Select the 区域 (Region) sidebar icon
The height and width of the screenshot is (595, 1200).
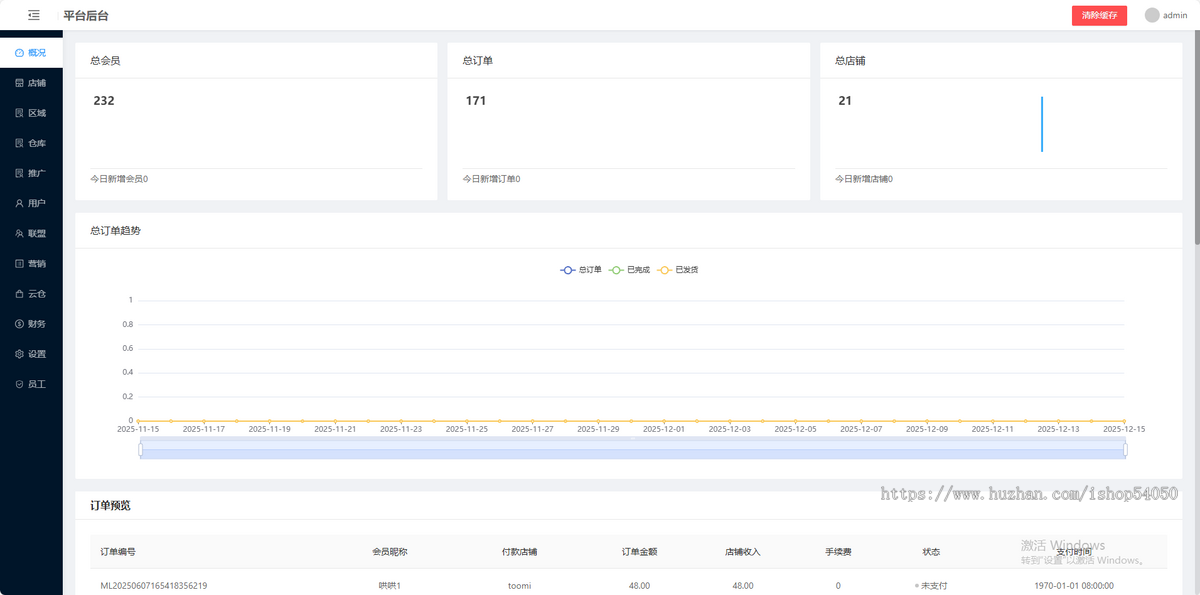(x=31, y=112)
